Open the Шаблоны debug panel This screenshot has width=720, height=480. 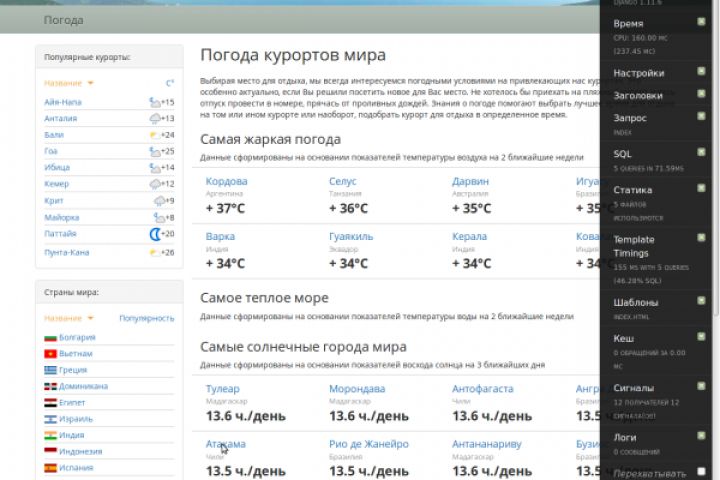(636, 302)
